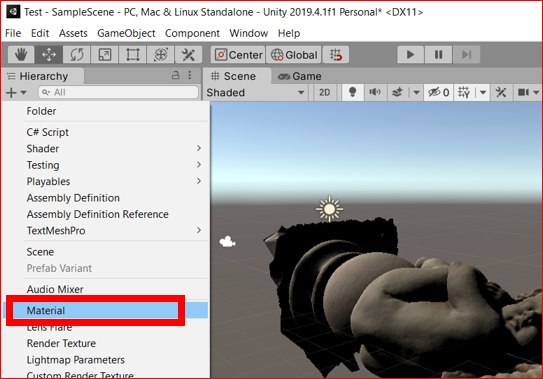
Task: Switch to the Game tab
Action: pos(300,76)
